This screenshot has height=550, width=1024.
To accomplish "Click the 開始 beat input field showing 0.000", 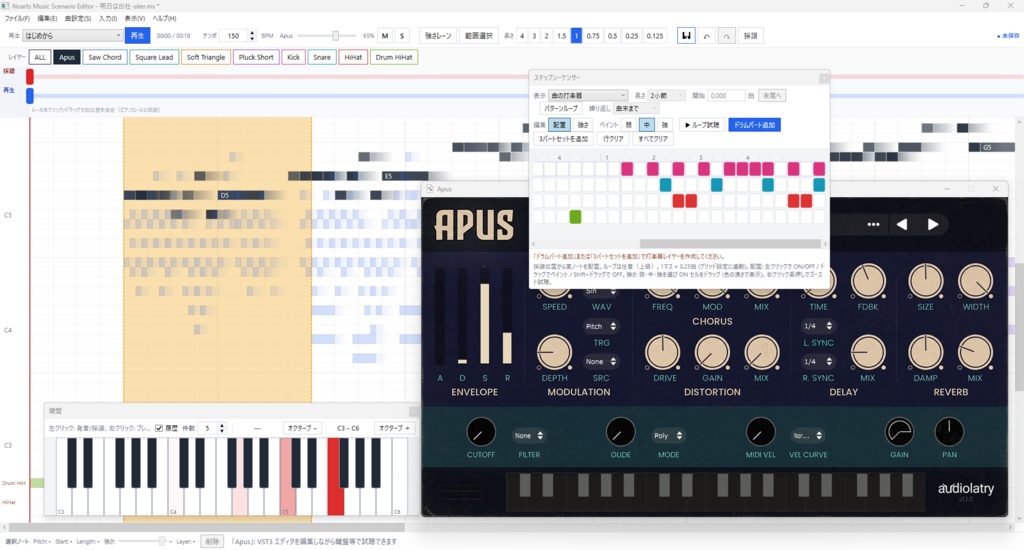I will [x=726, y=95].
